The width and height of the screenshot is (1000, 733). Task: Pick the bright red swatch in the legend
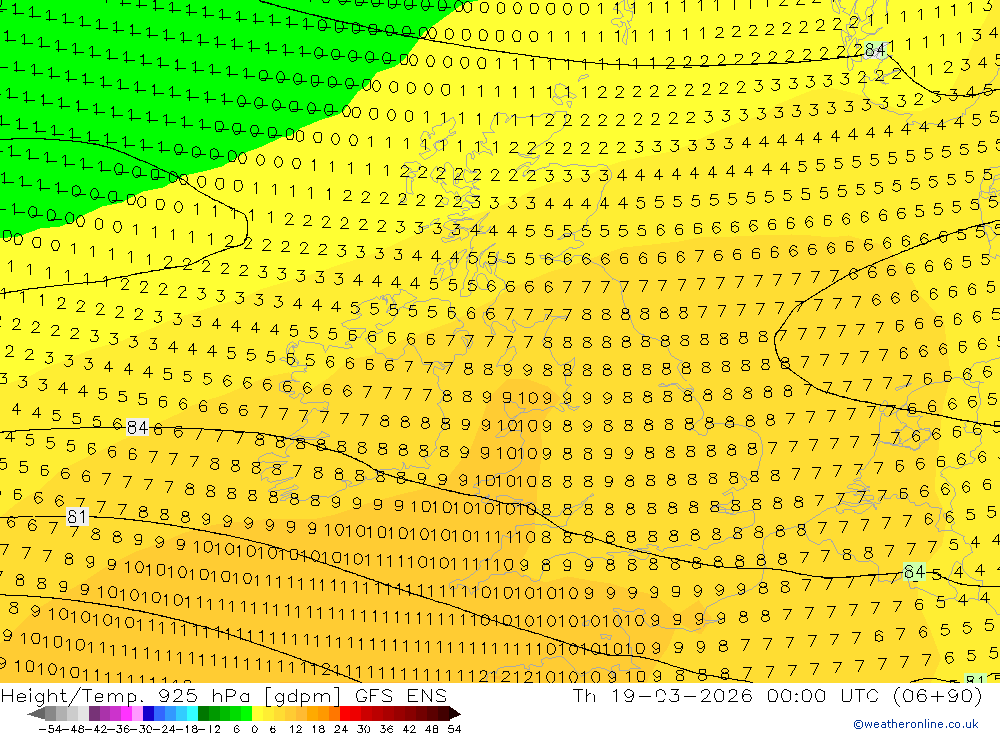pyautogui.click(x=345, y=714)
